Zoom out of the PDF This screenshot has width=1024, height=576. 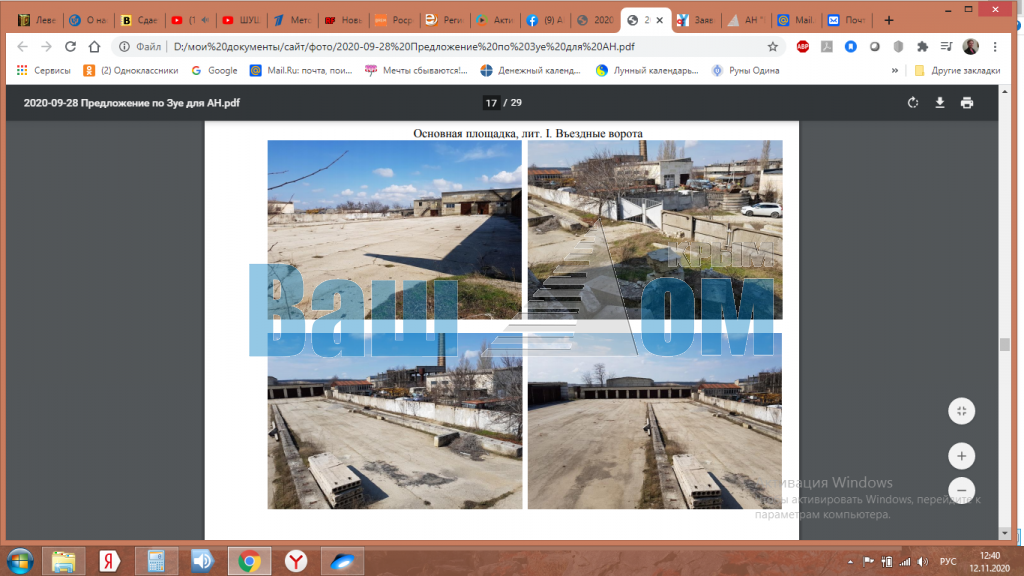click(961, 490)
